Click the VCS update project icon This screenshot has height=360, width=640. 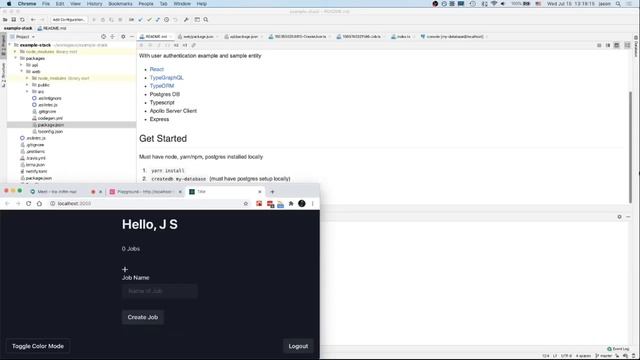pos(140,20)
